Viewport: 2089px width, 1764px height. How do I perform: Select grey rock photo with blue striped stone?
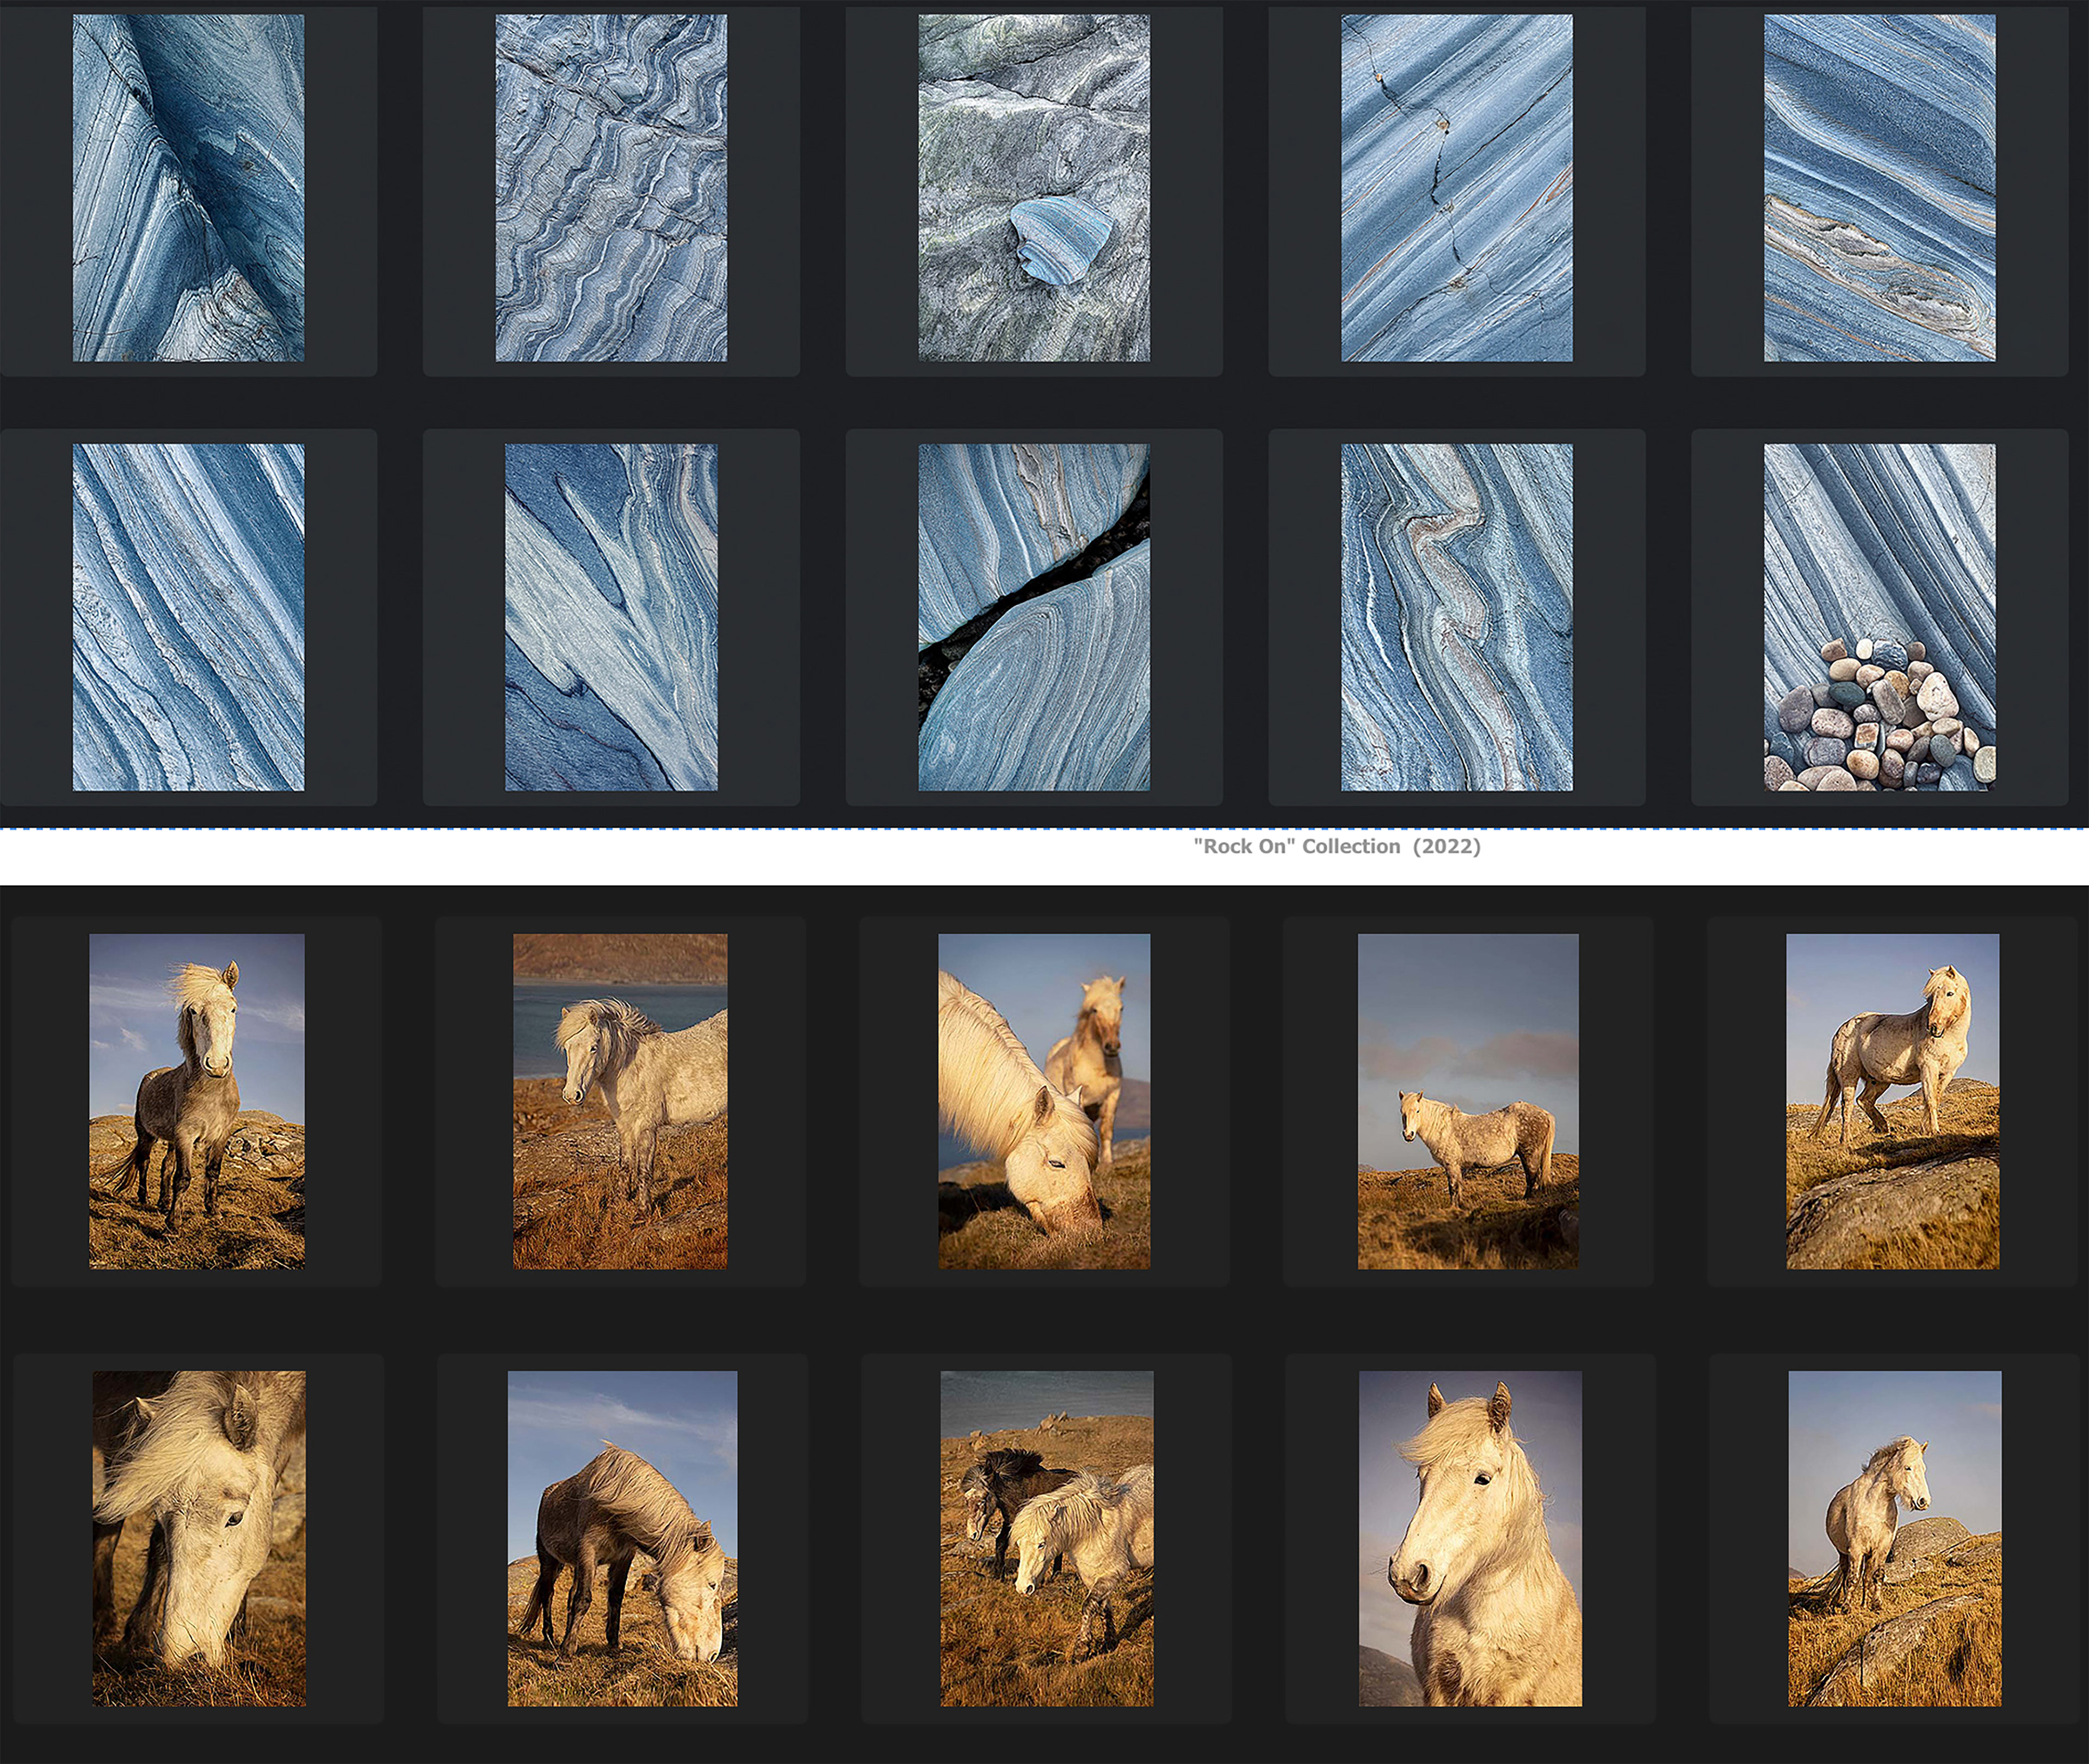pos(1034,187)
